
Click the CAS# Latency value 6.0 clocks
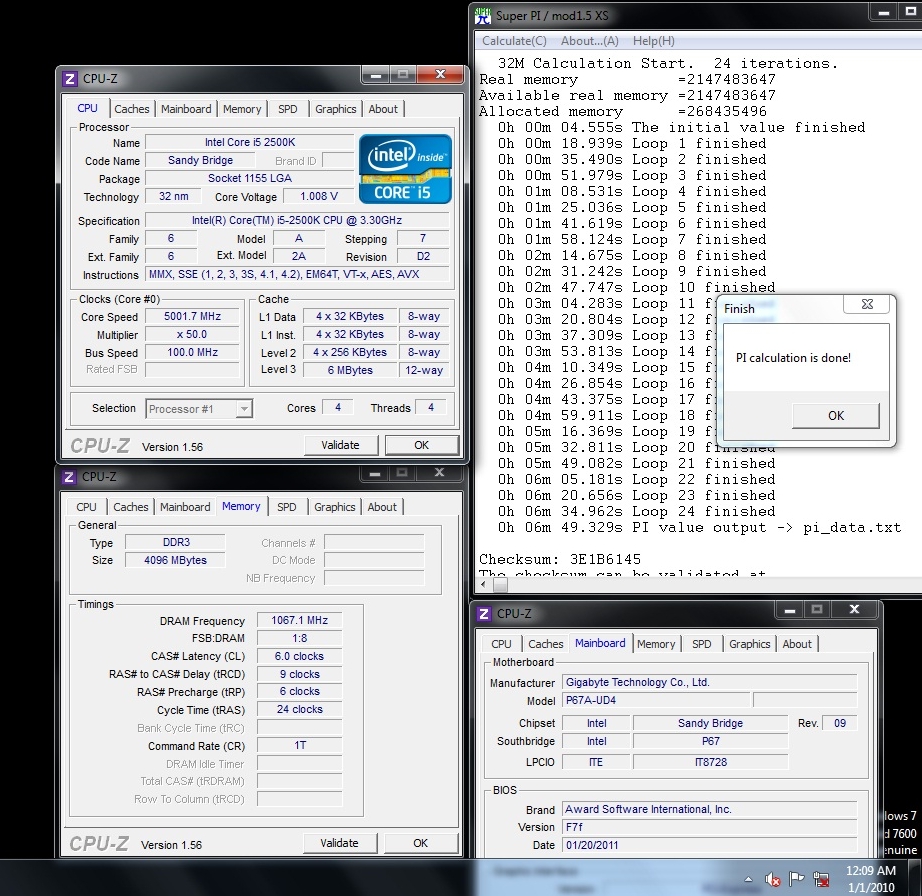click(x=299, y=656)
